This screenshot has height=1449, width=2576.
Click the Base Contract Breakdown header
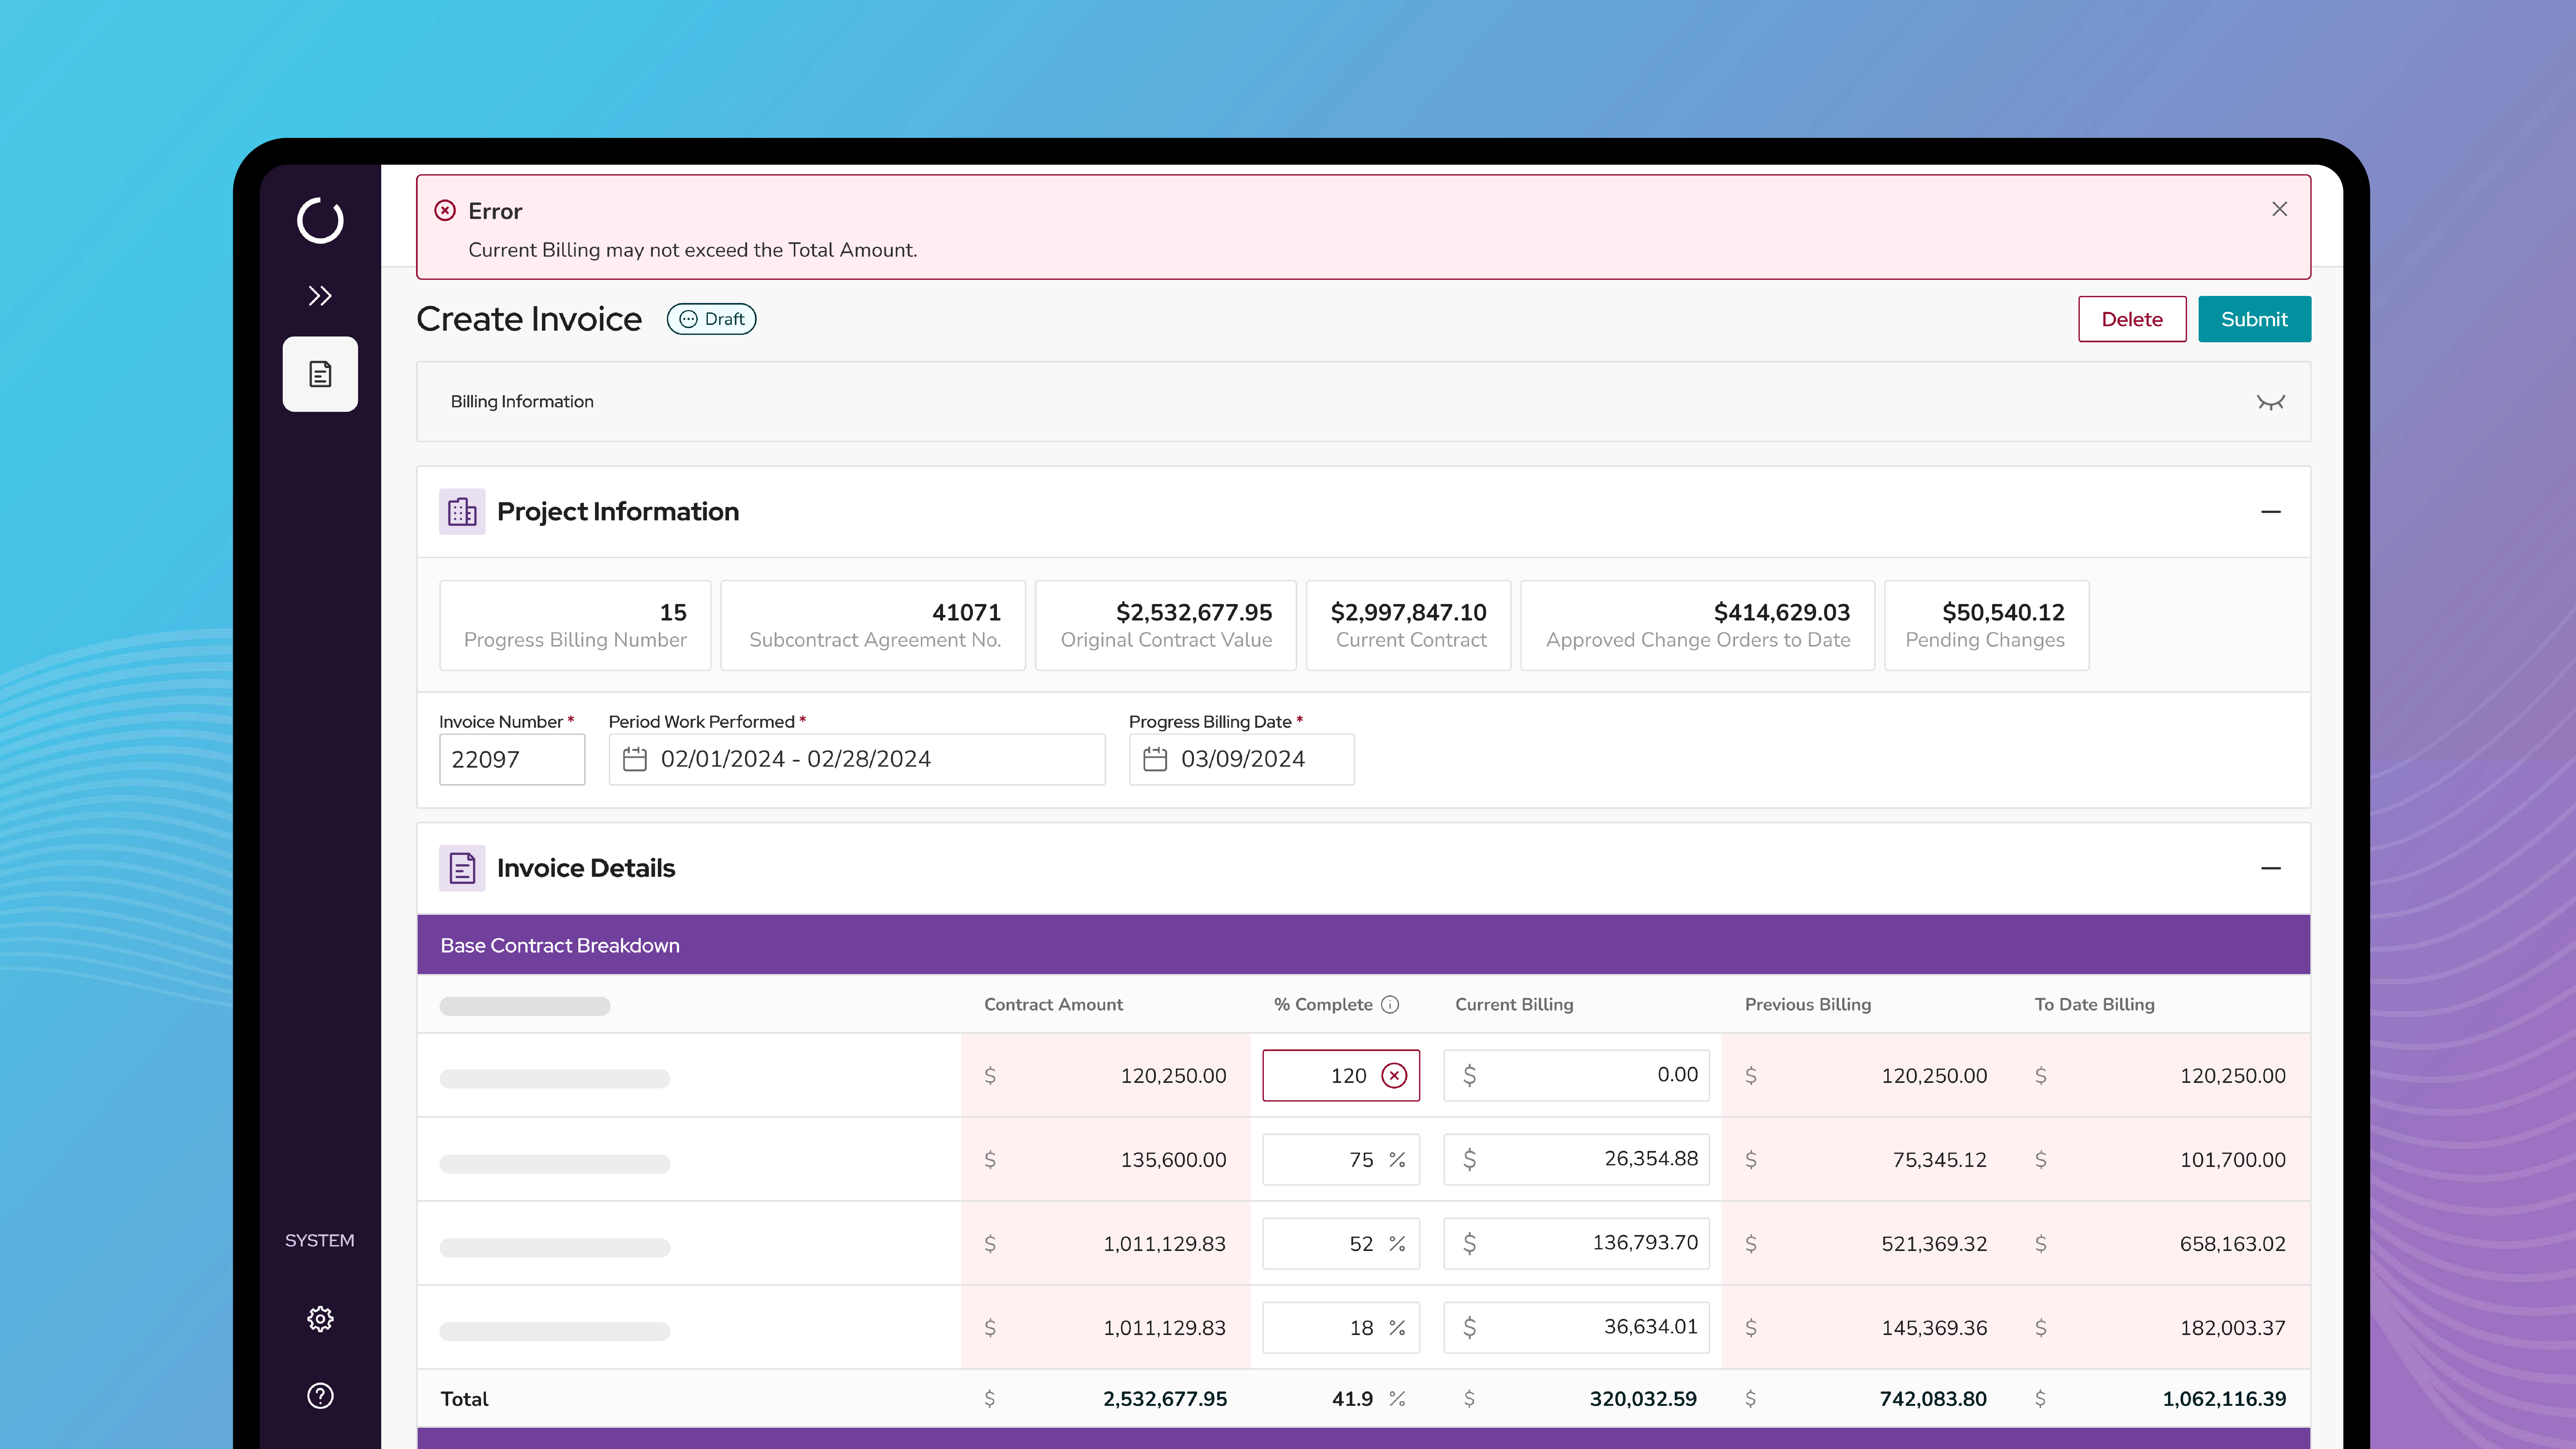[560, 945]
